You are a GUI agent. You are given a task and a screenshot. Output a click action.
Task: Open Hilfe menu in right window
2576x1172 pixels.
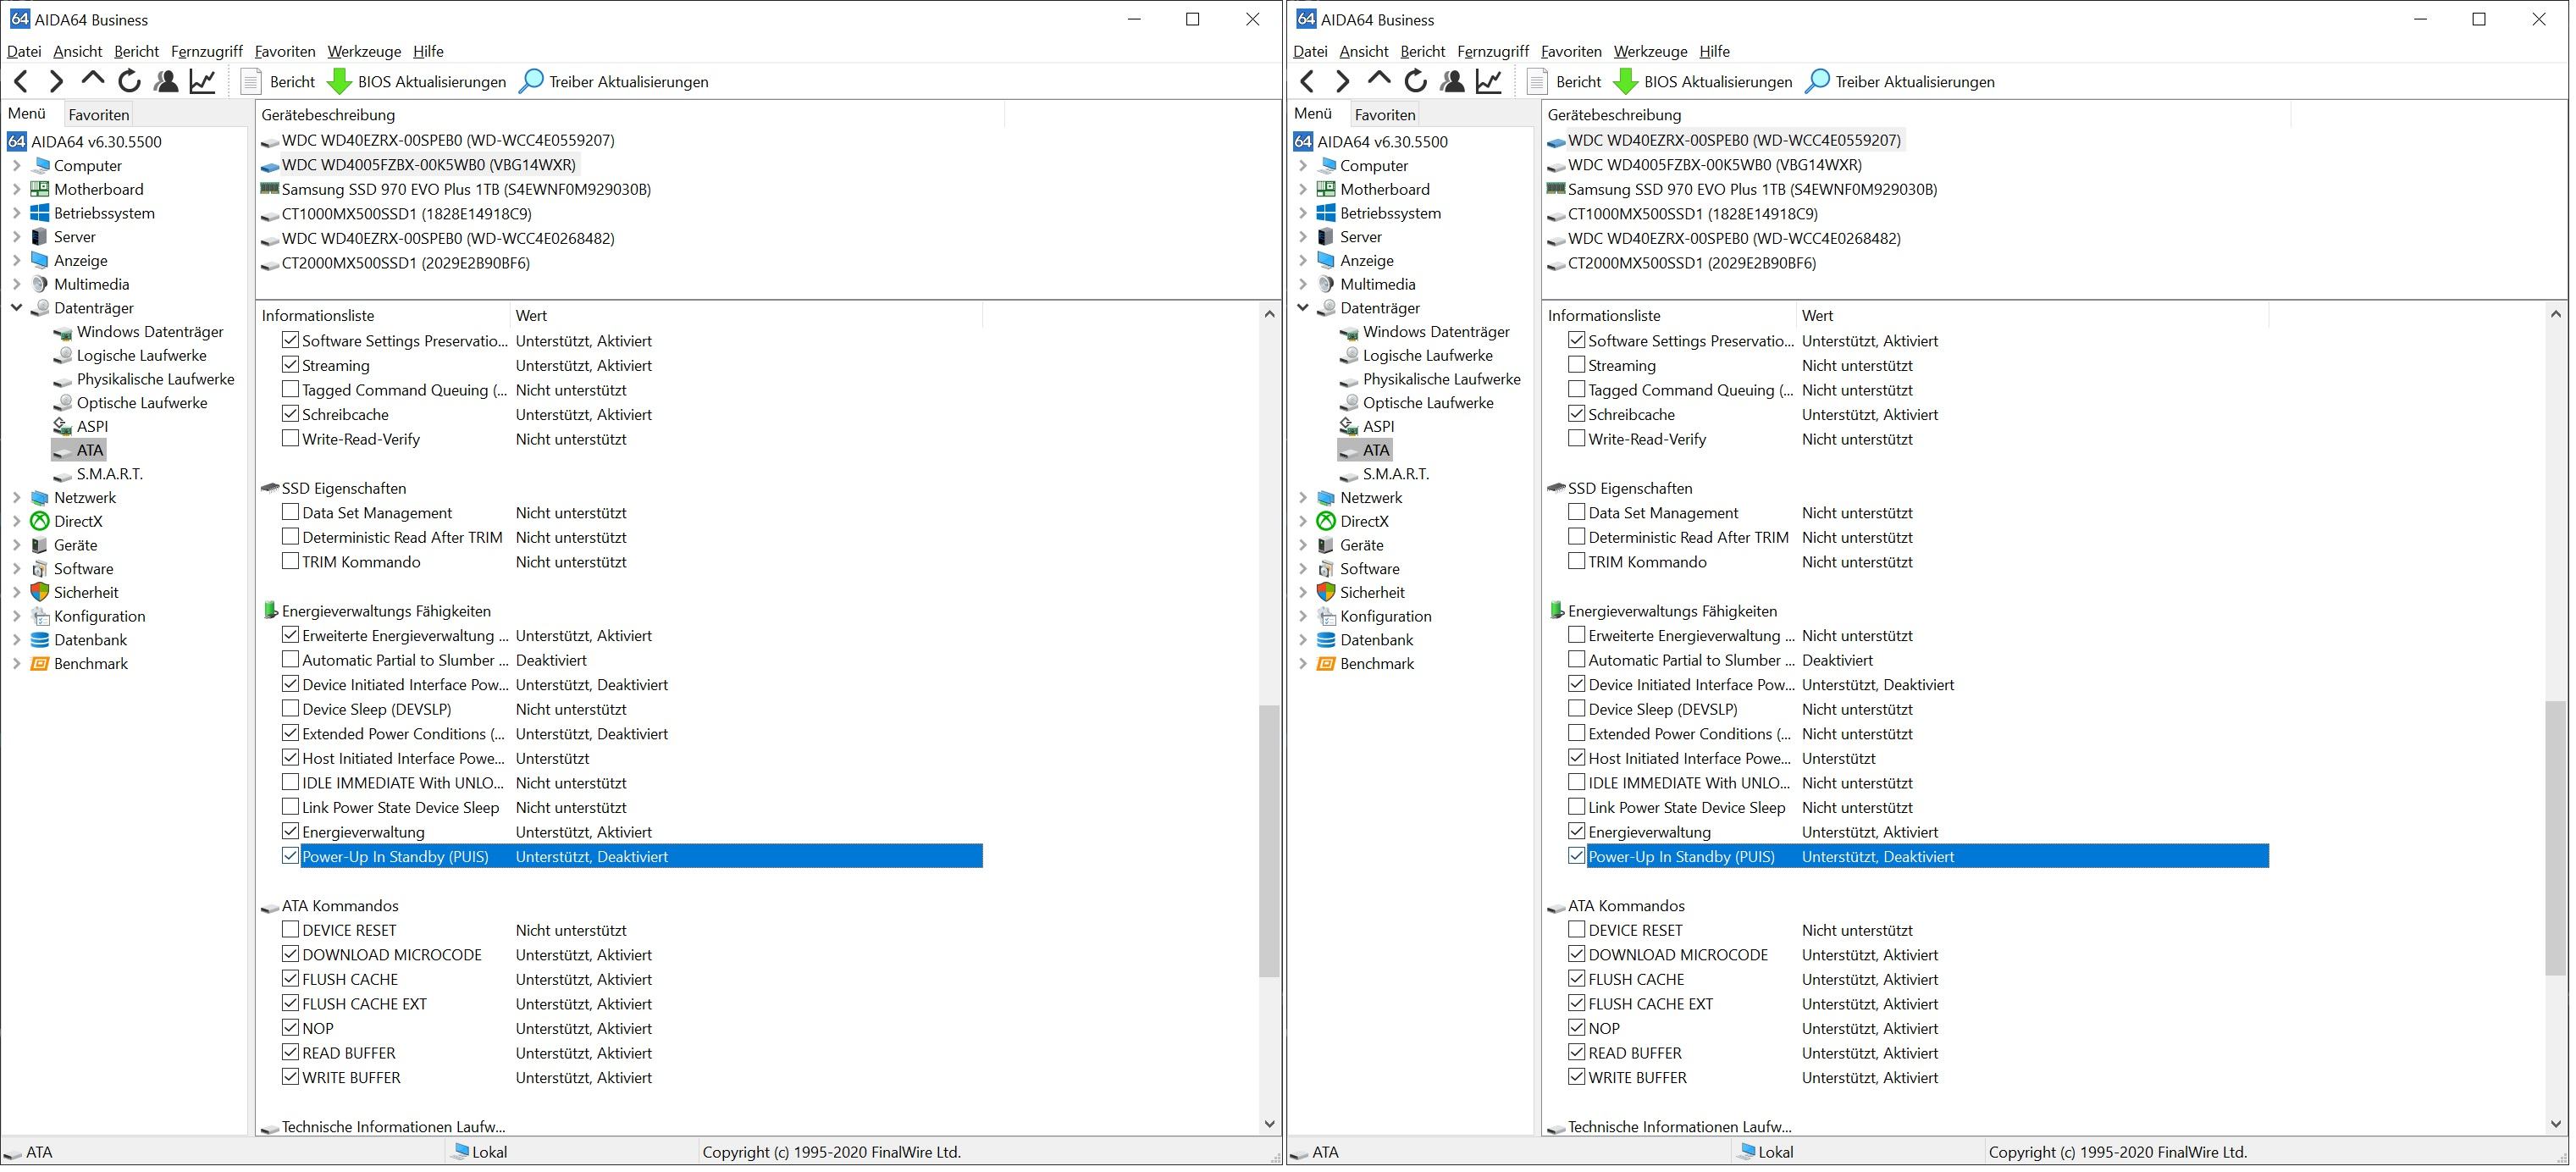click(1714, 52)
